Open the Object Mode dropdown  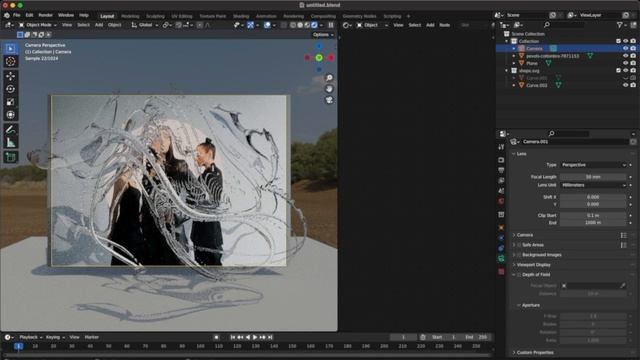[38, 25]
